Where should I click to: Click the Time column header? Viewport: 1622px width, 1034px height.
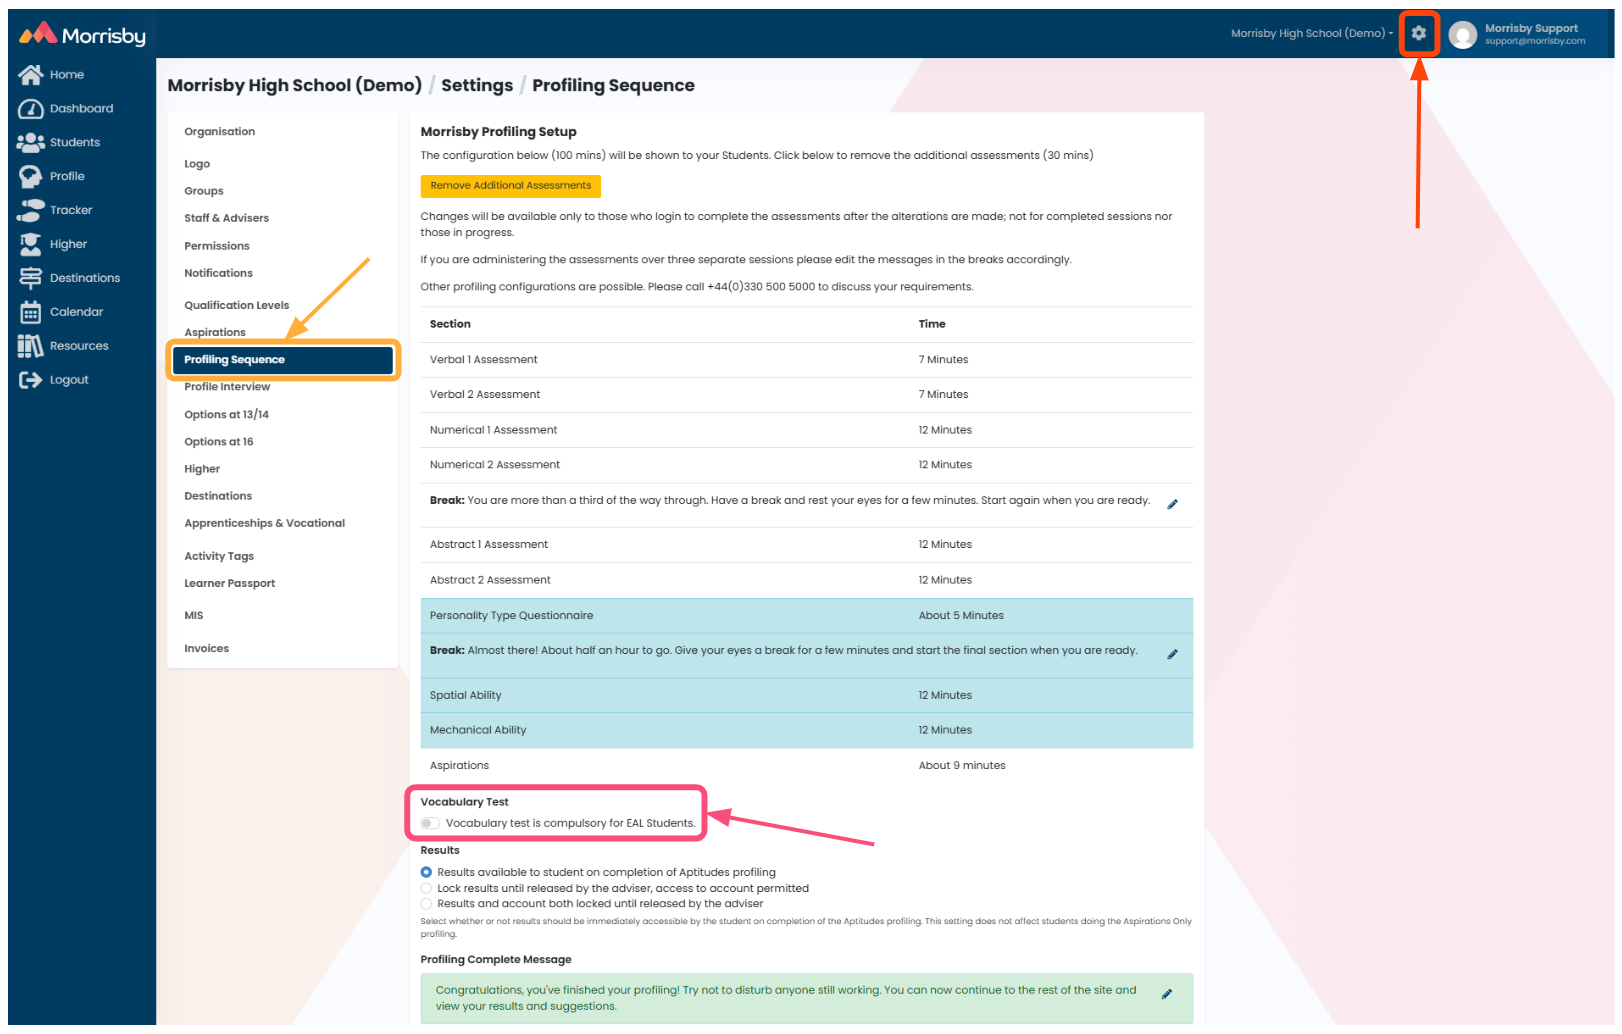[x=932, y=324]
